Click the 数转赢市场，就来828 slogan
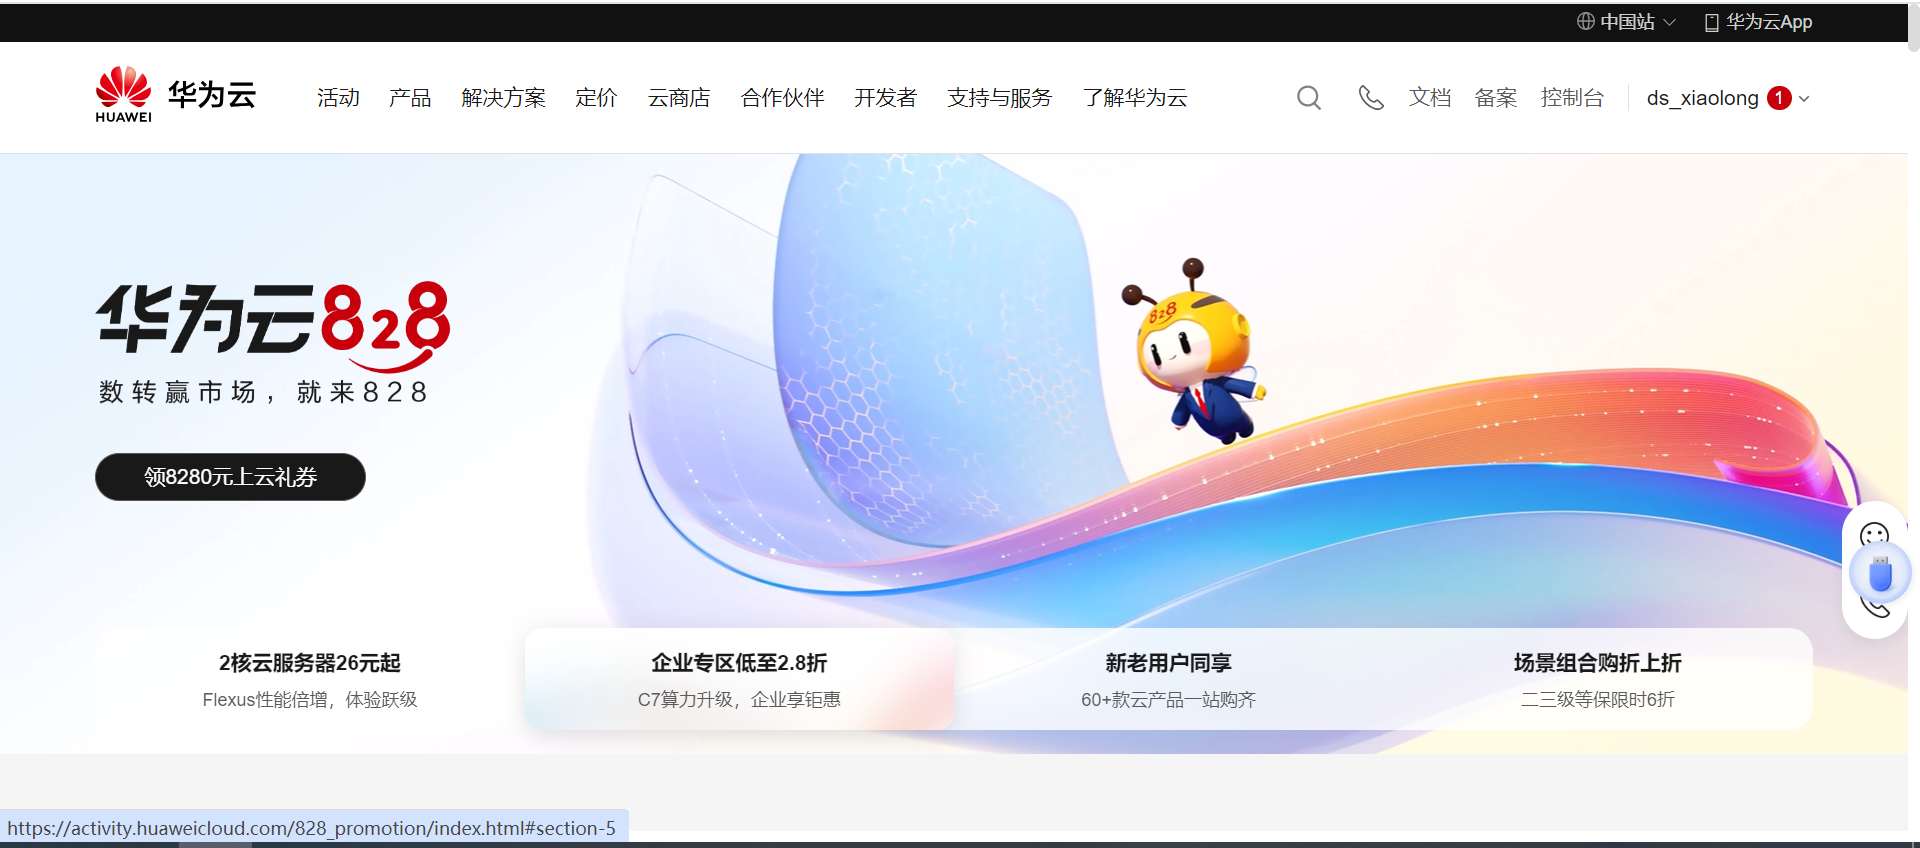This screenshot has width=1920, height=848. (263, 392)
